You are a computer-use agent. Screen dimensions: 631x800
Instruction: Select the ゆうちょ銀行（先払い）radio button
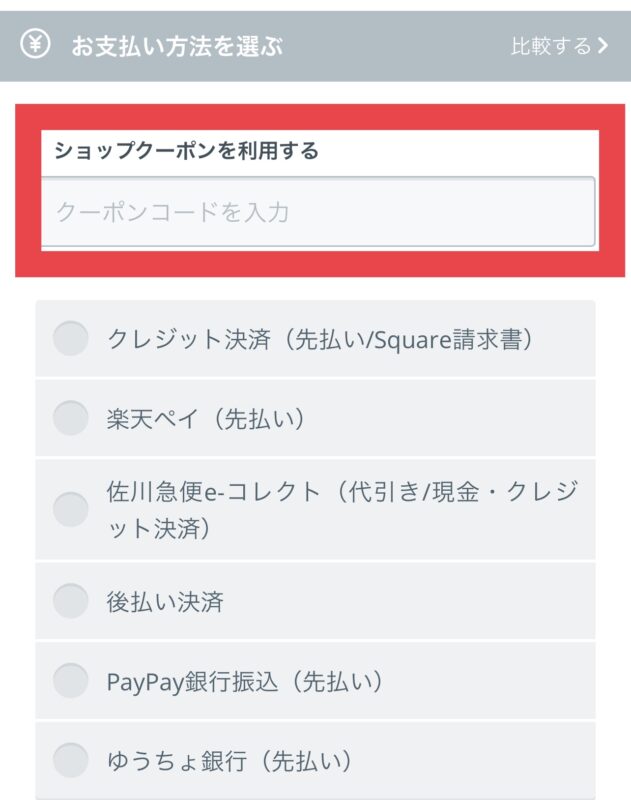tap(71, 760)
